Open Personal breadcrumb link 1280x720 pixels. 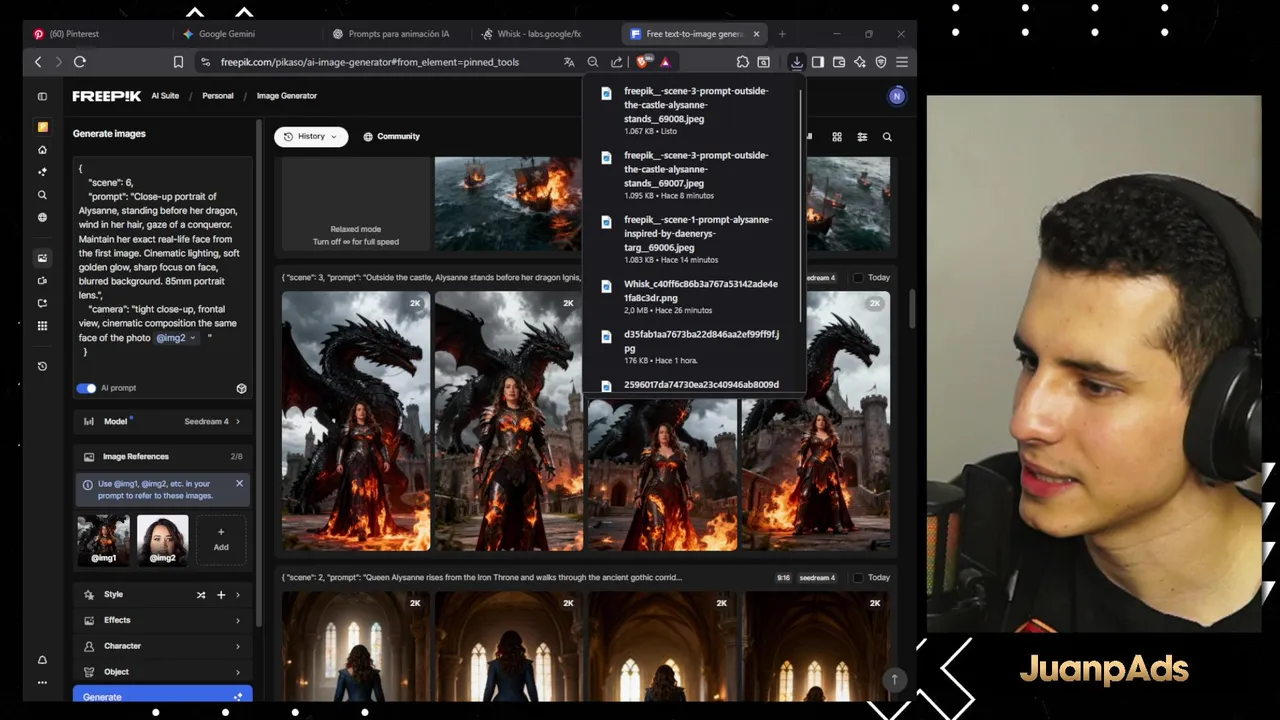[218, 96]
